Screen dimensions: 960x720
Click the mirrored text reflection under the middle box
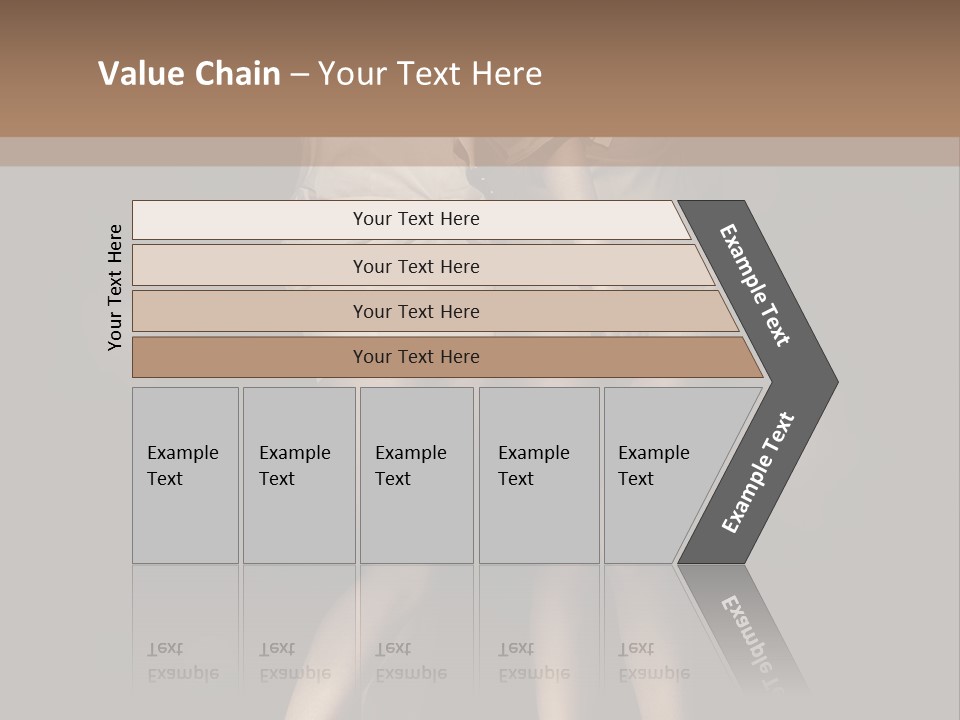coord(411,660)
